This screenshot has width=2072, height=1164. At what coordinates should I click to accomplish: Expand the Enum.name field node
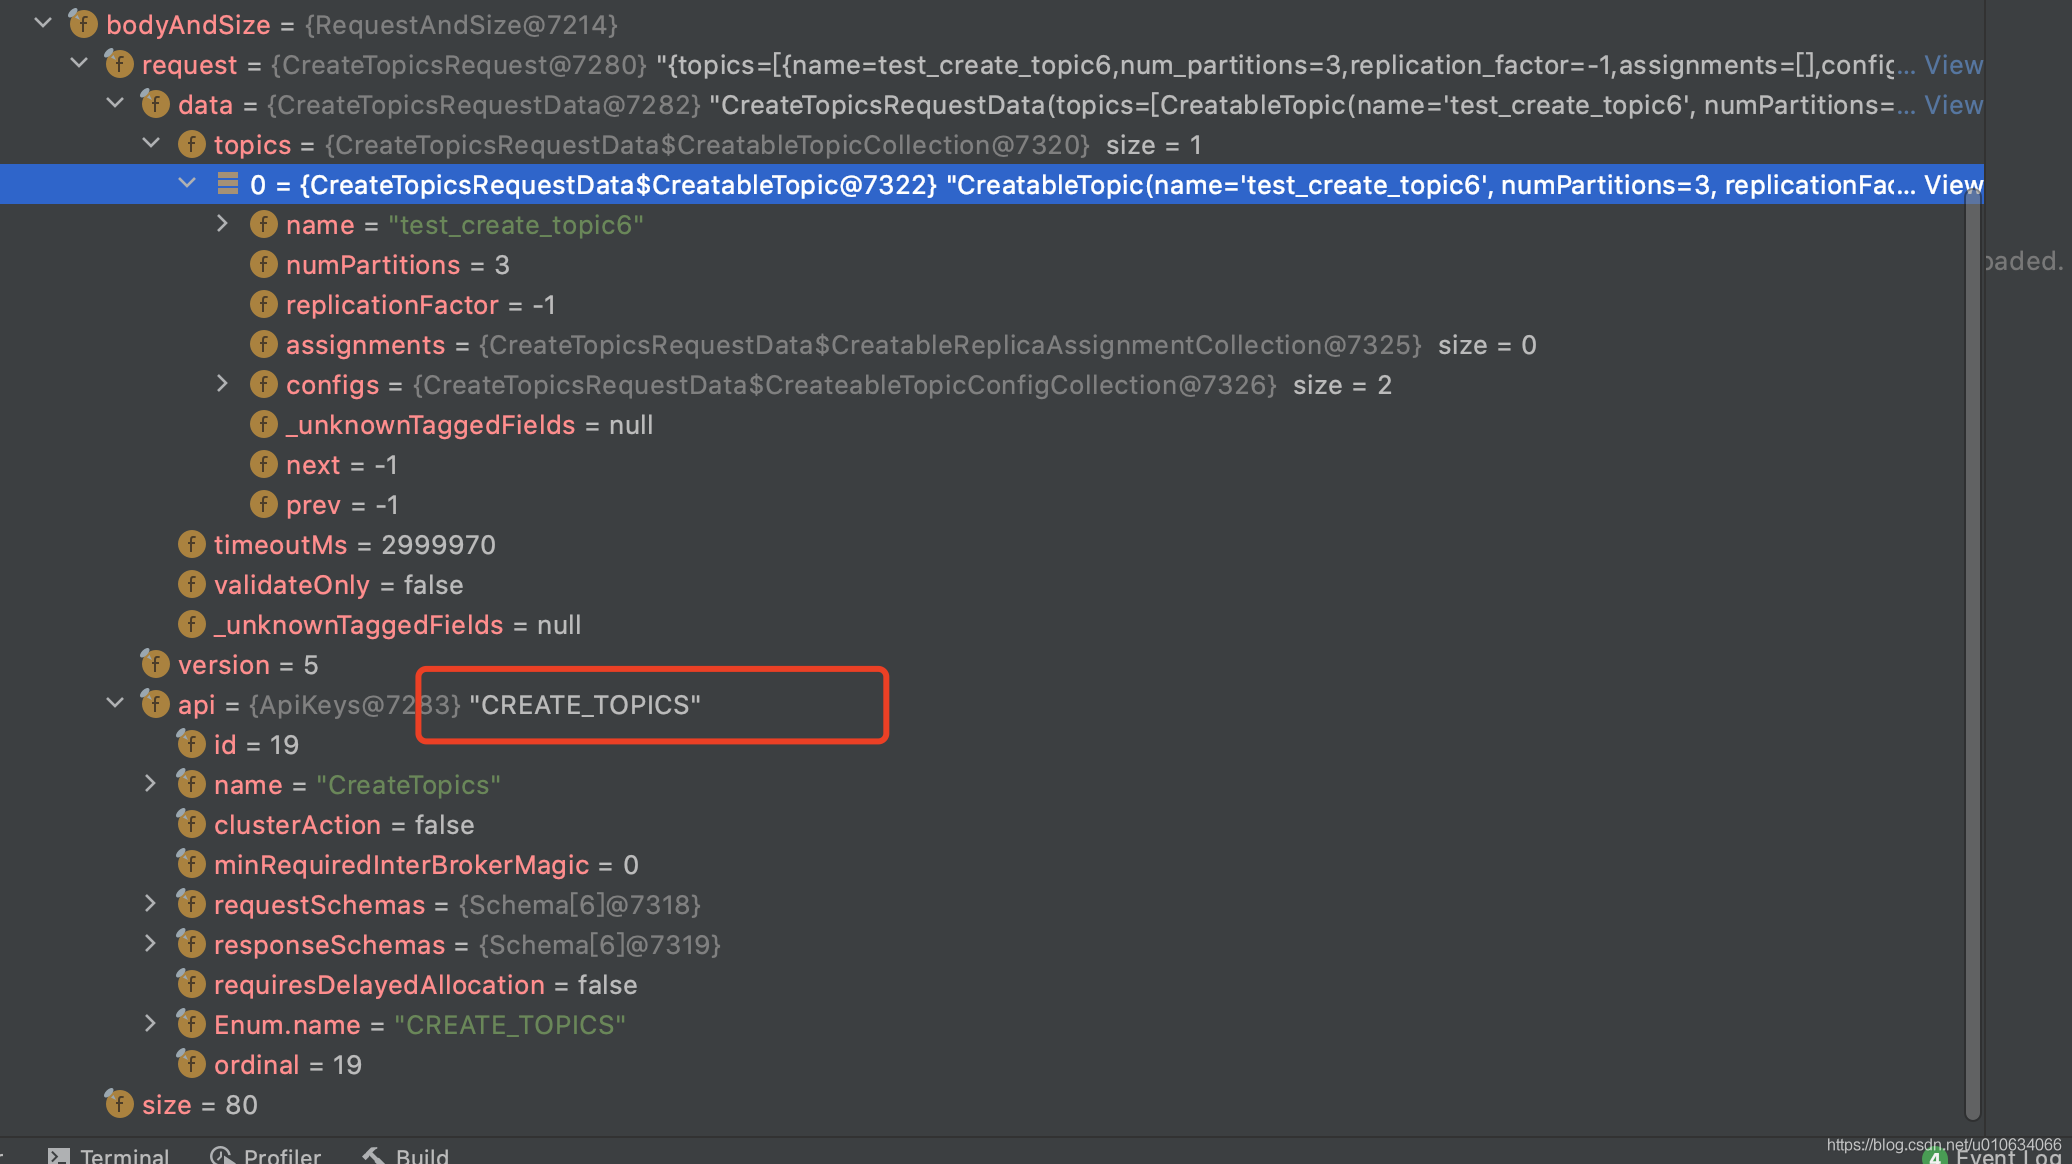click(151, 1023)
